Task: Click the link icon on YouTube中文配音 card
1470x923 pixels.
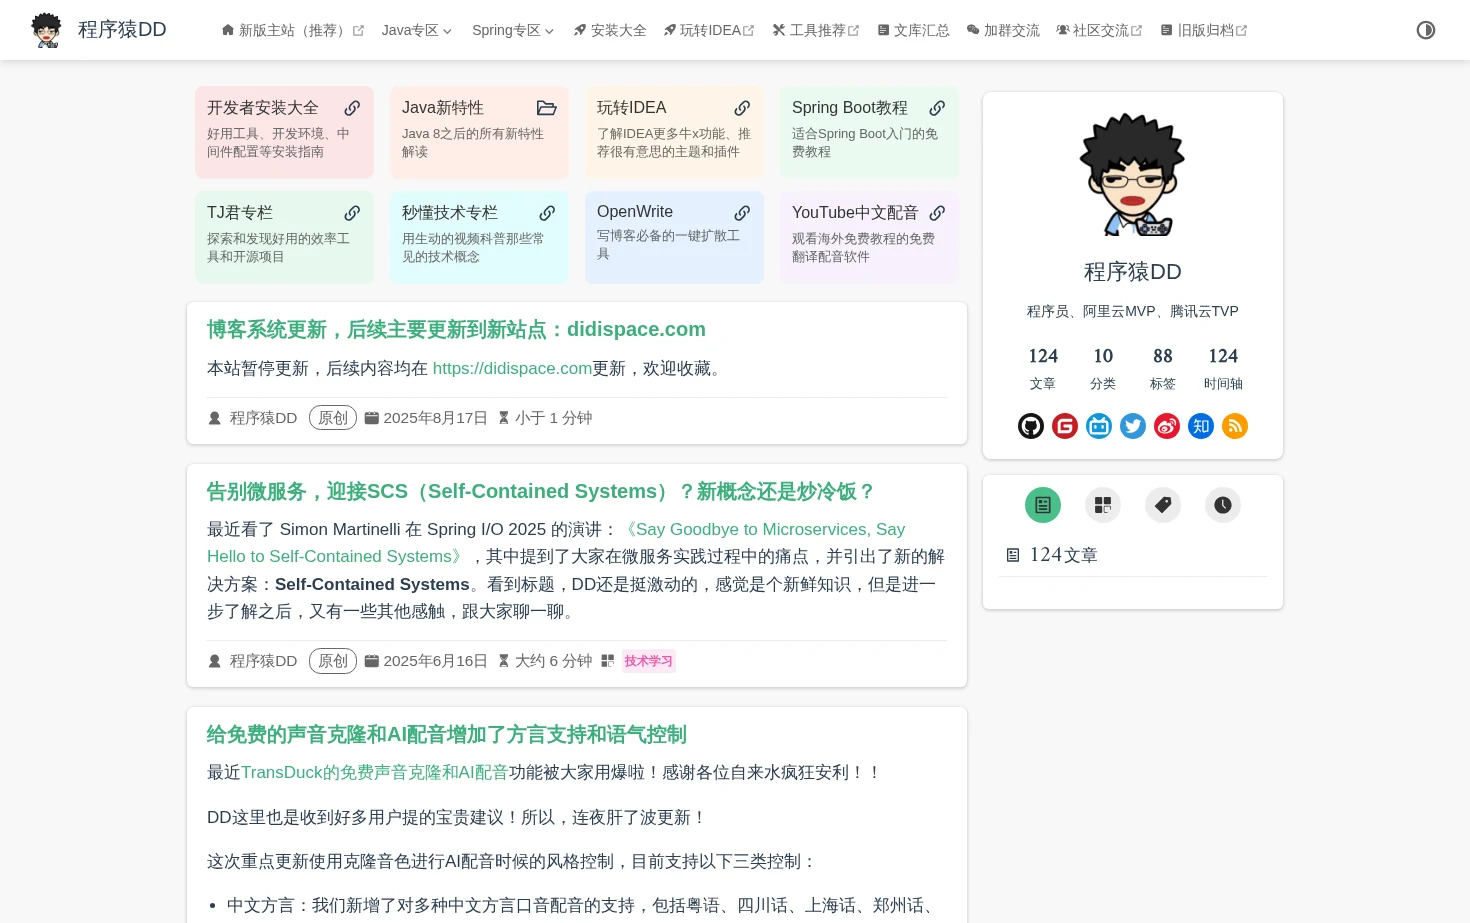Action: point(937,213)
